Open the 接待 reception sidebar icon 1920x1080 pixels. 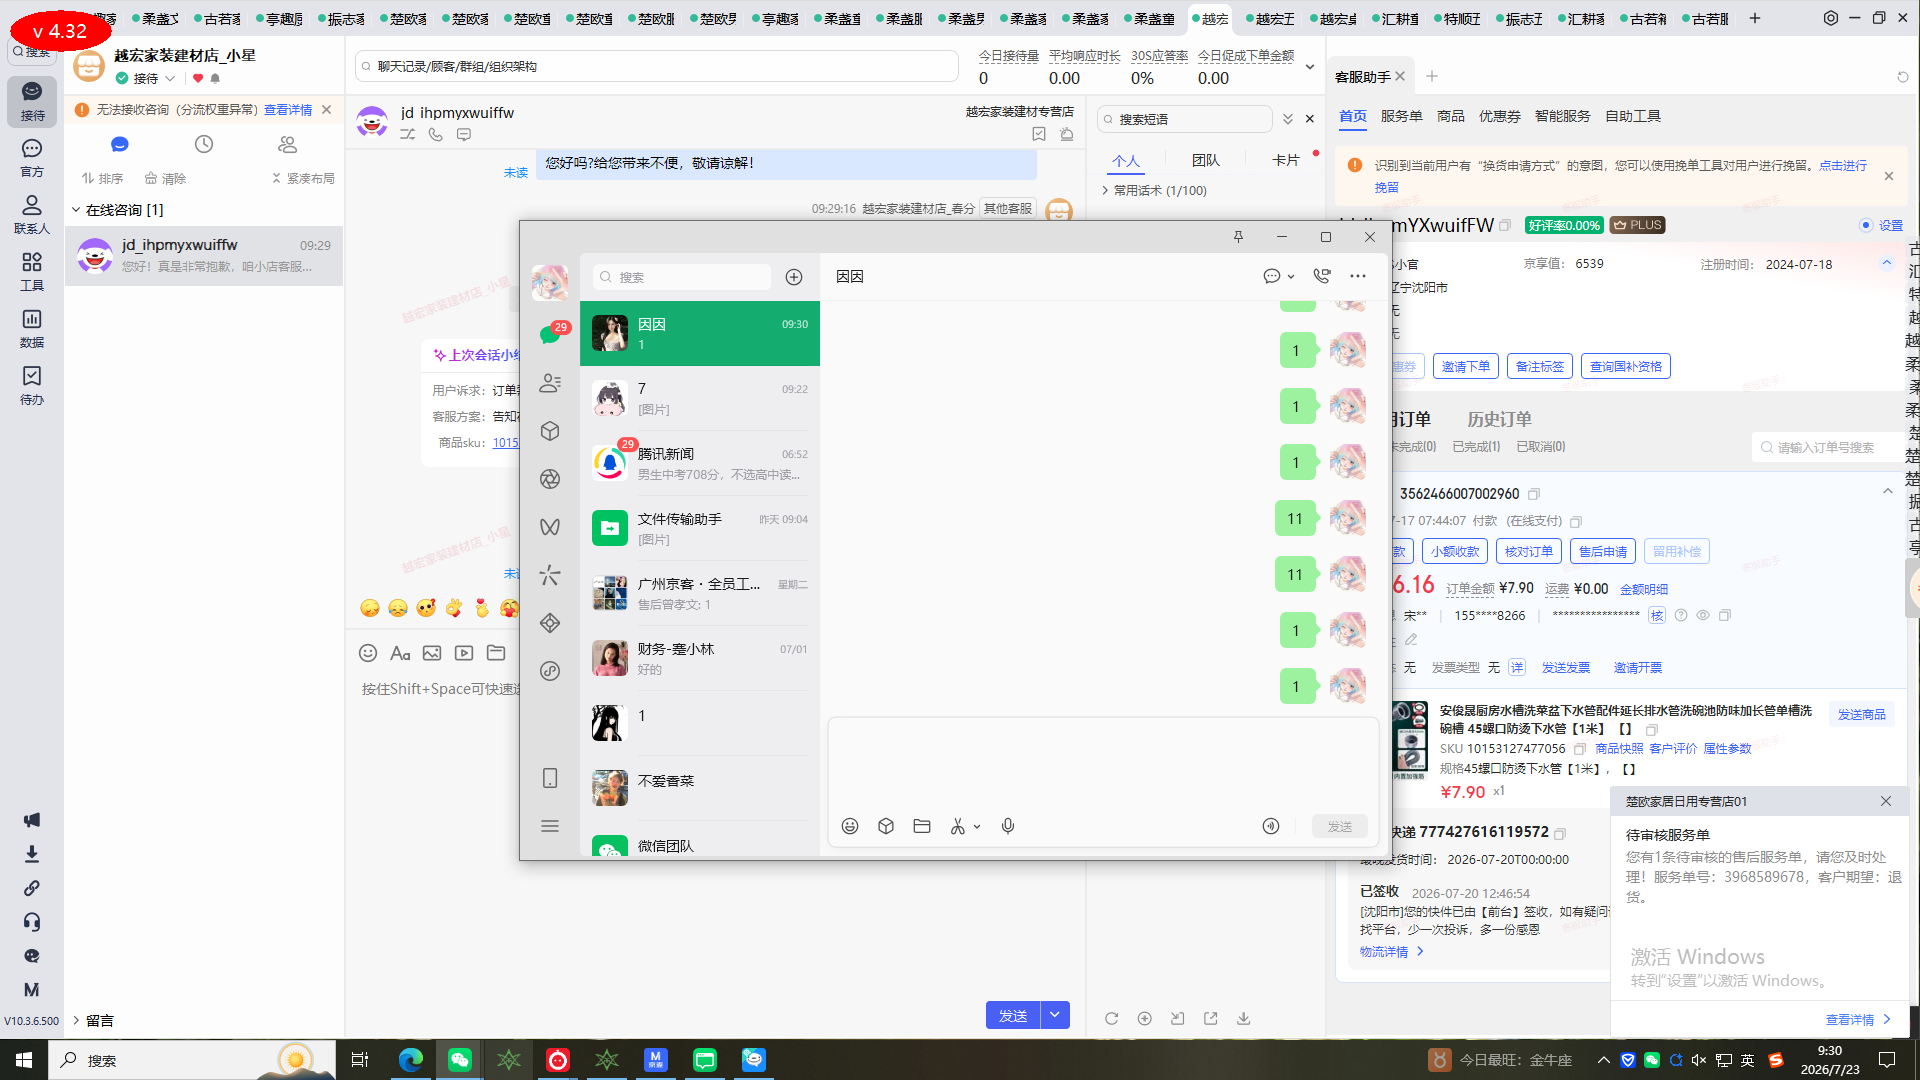[x=32, y=101]
